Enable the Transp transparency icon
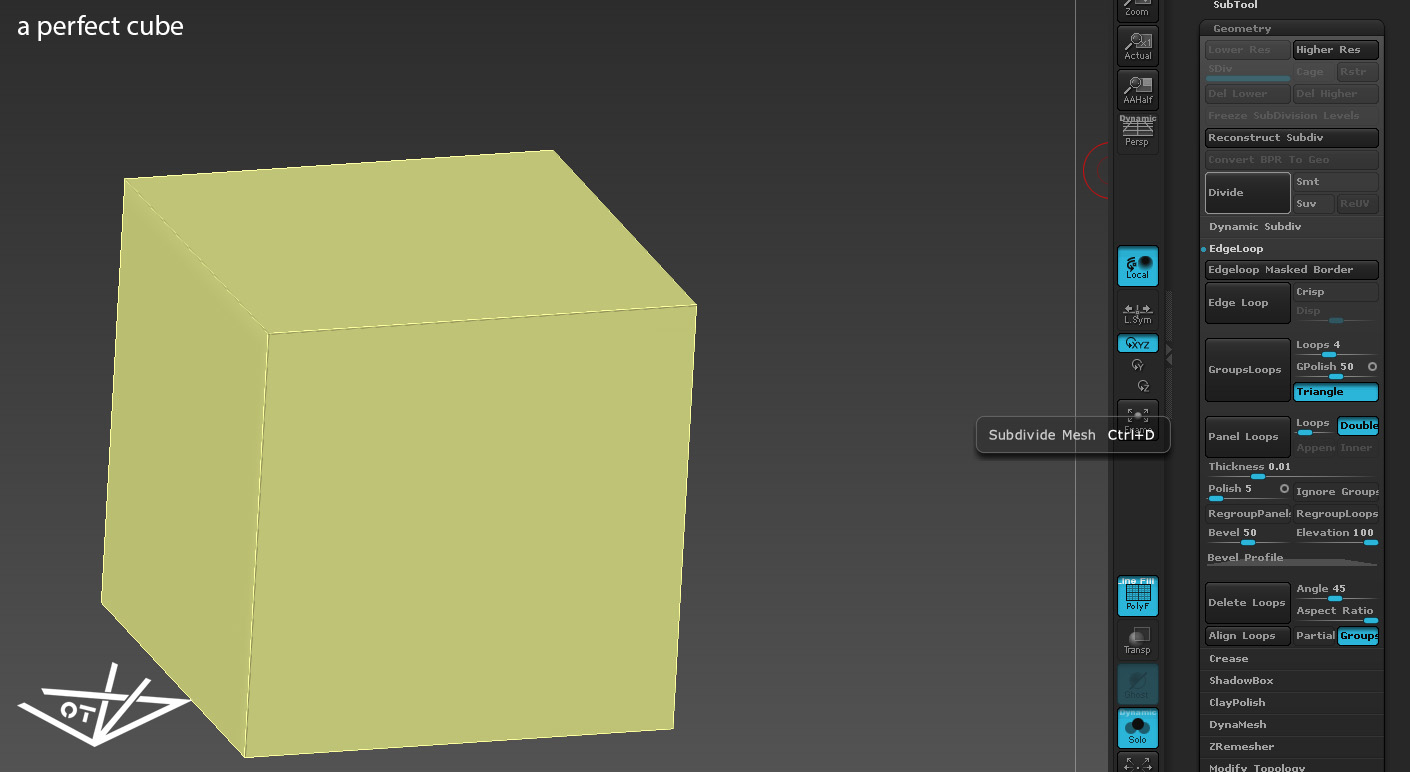 pyautogui.click(x=1137, y=640)
